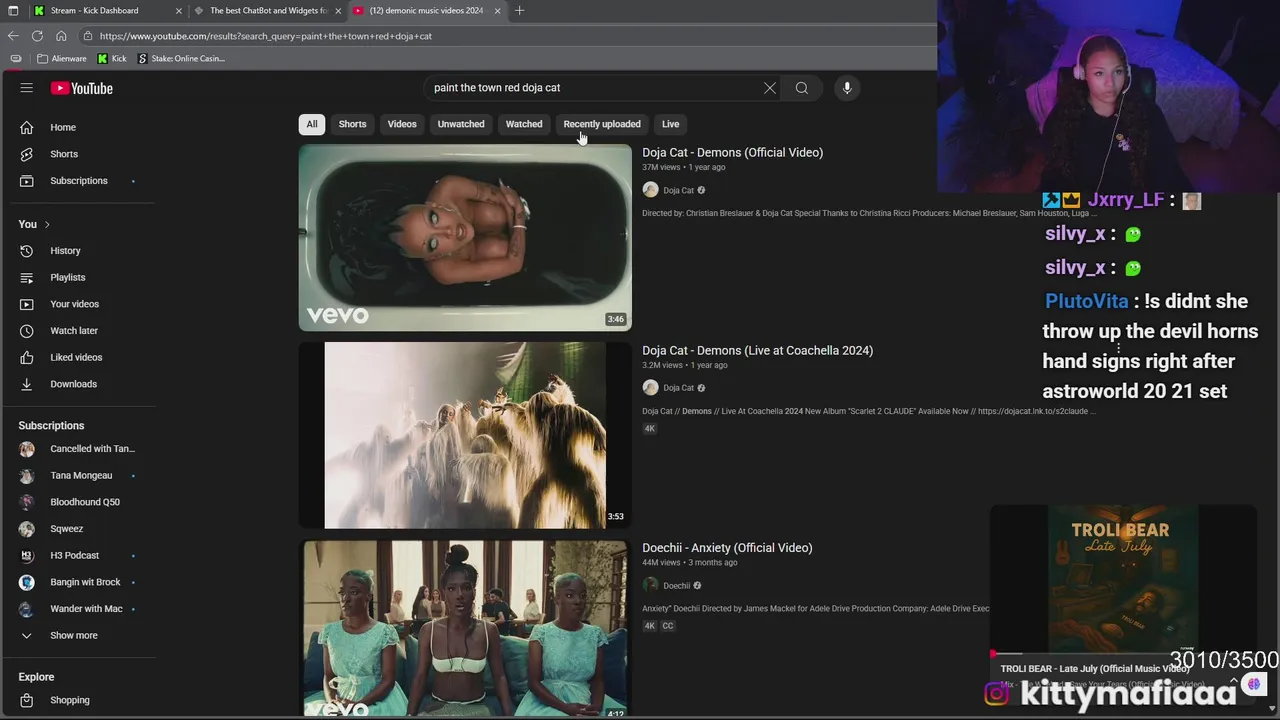Viewport: 1280px width, 720px height.
Task: Clear the search box with X icon
Action: coord(770,88)
